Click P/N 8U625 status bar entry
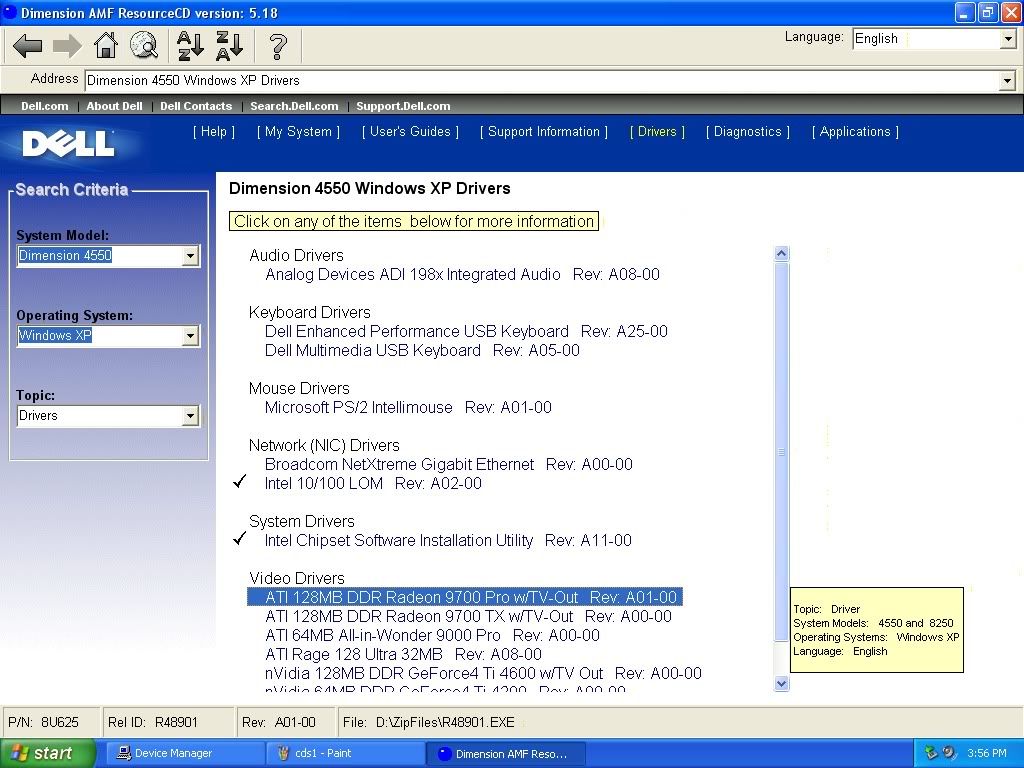 [x=43, y=722]
